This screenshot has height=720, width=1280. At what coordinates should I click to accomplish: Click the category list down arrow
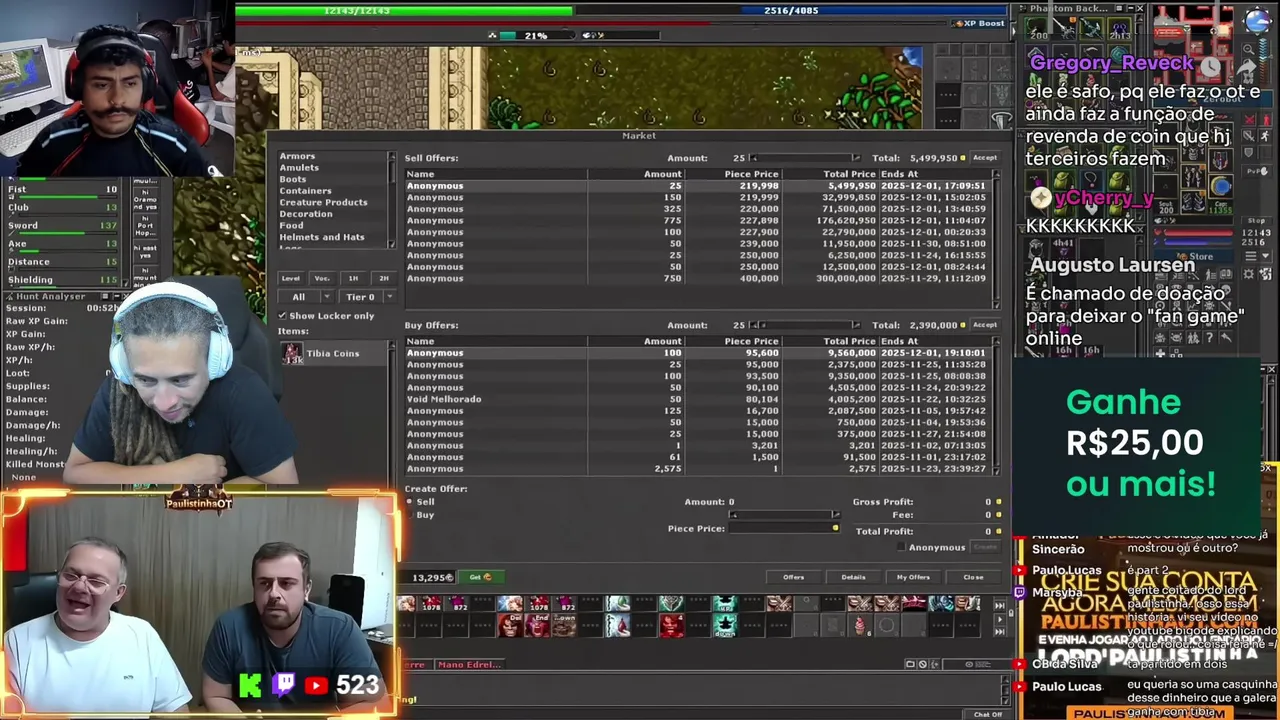pos(392,244)
